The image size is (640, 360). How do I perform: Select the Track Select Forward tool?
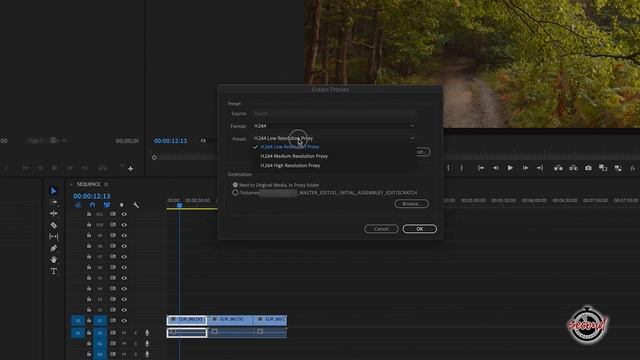pos(53,202)
